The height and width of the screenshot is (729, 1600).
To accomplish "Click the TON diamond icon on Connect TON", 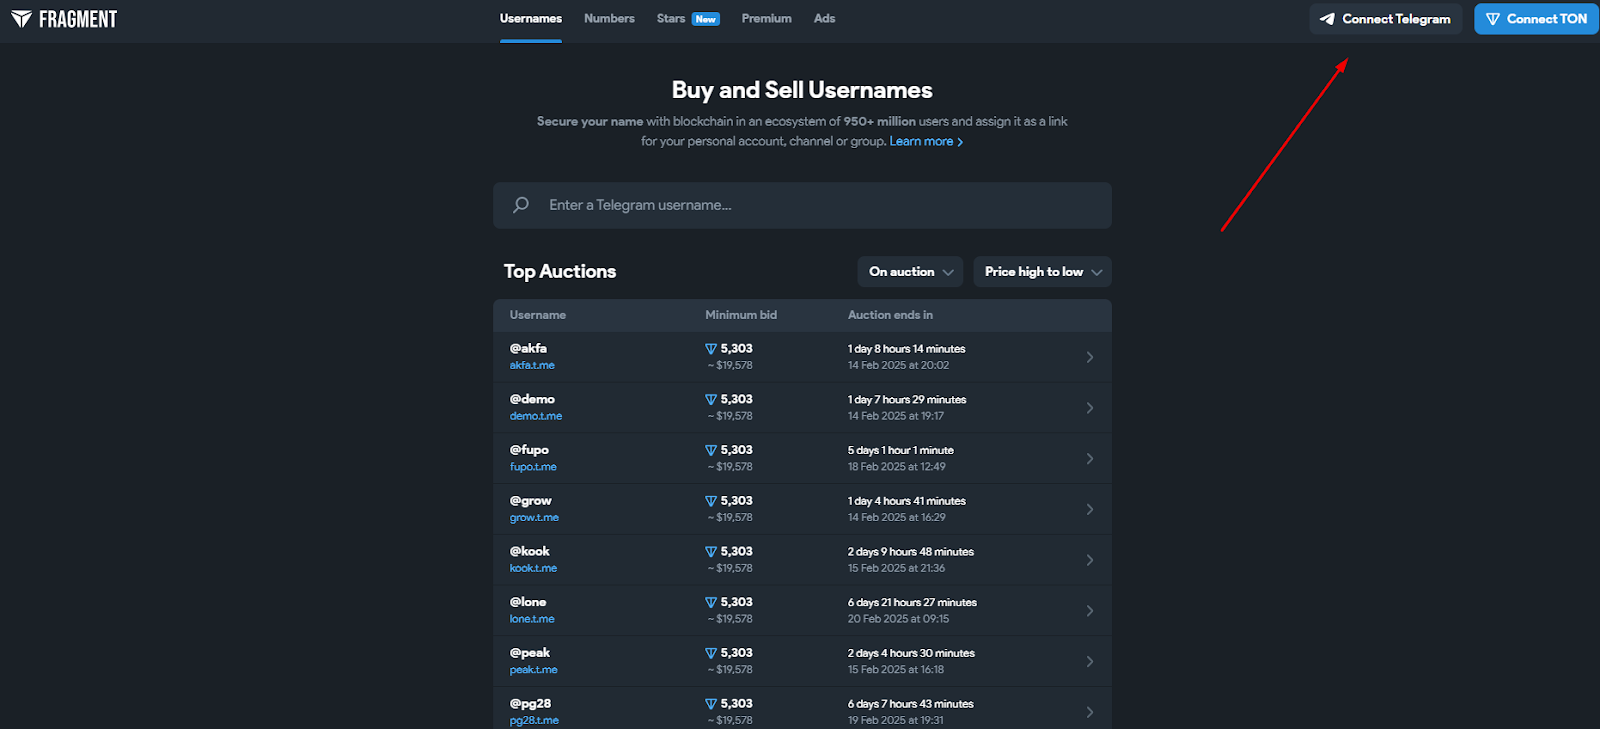I will (x=1493, y=19).
